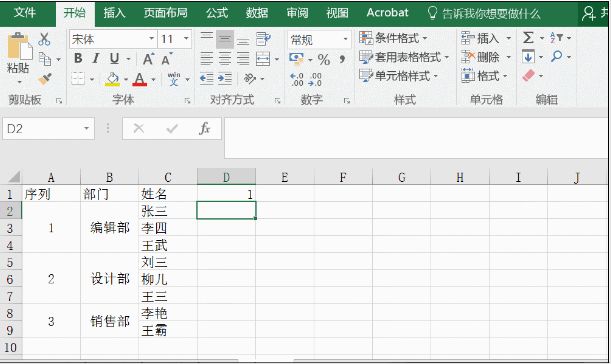Switch to 数据 data tab
The image size is (611, 364).
[257, 13]
